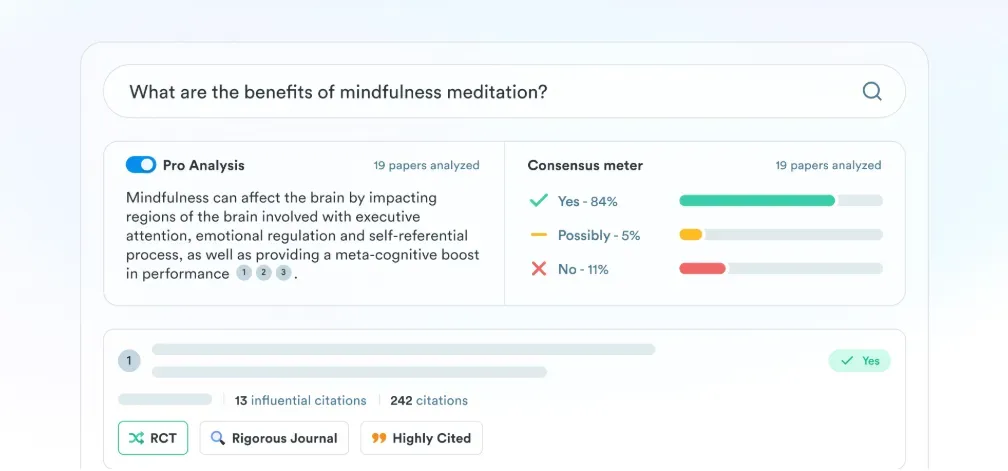Click the result number 1 circle badge
Viewport: 1008px width, 471px height.
point(129,360)
